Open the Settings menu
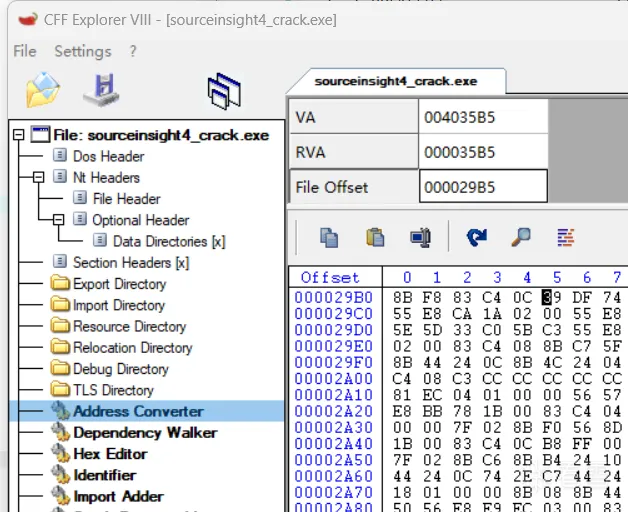 click(83, 51)
